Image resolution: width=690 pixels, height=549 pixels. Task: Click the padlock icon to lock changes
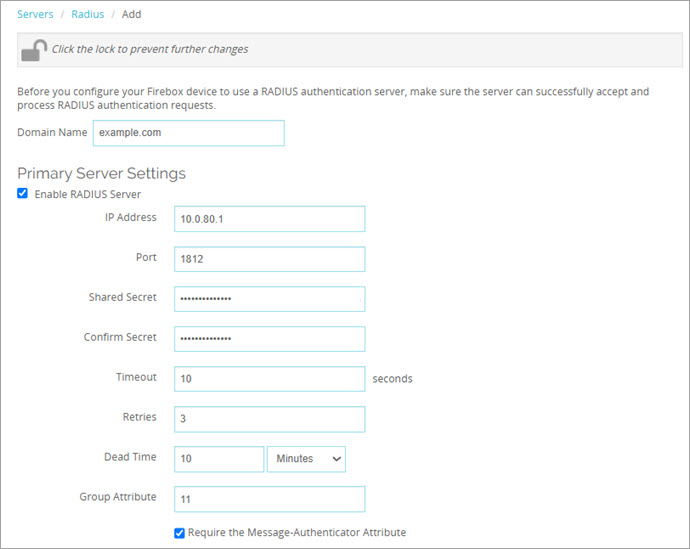pyautogui.click(x=34, y=50)
